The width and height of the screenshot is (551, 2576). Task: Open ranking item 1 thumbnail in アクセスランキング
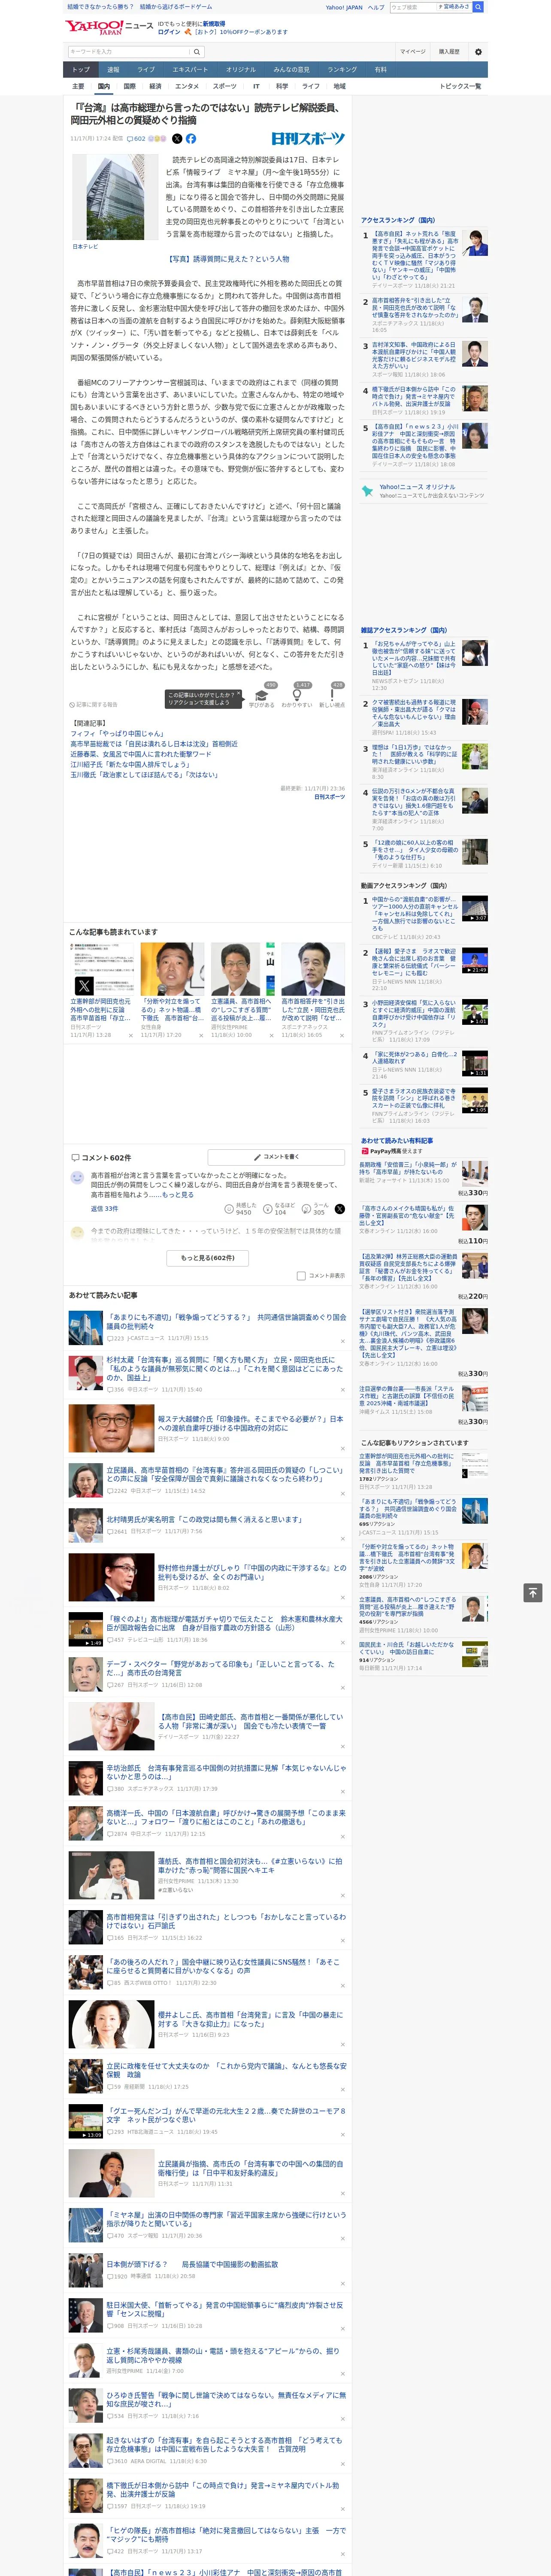(475, 243)
